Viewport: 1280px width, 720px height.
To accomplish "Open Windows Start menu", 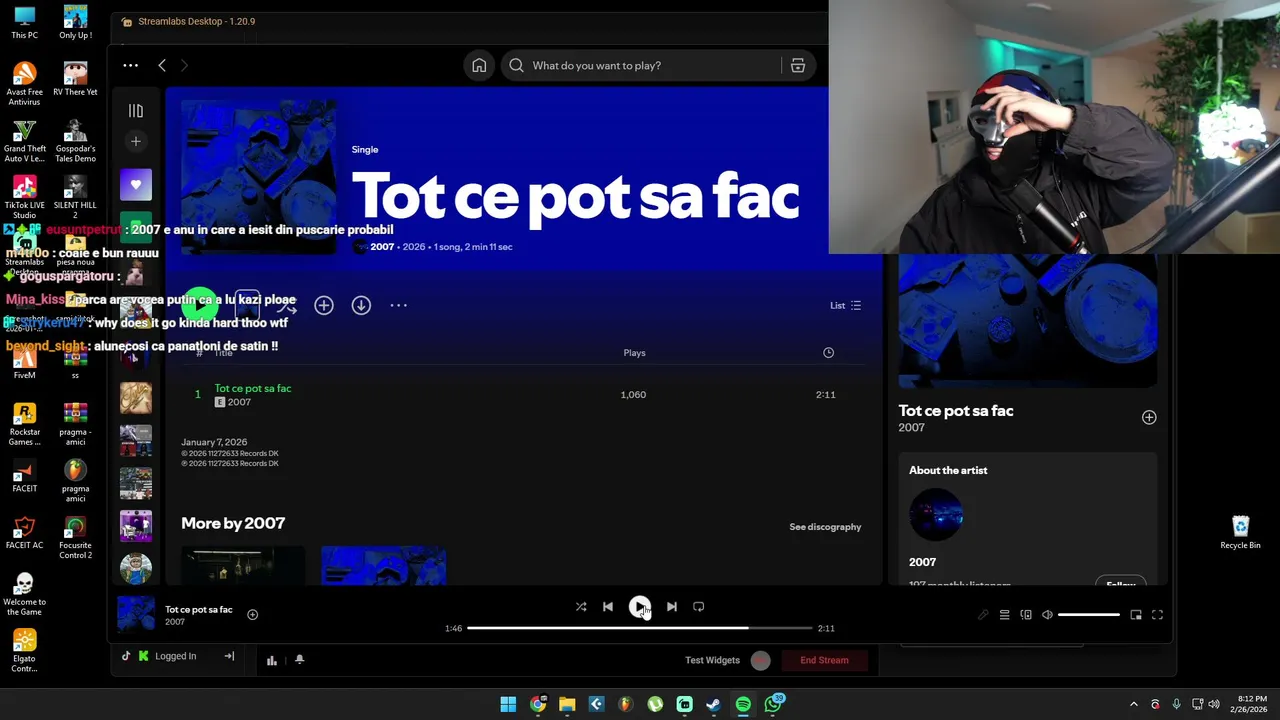I will tap(508, 705).
